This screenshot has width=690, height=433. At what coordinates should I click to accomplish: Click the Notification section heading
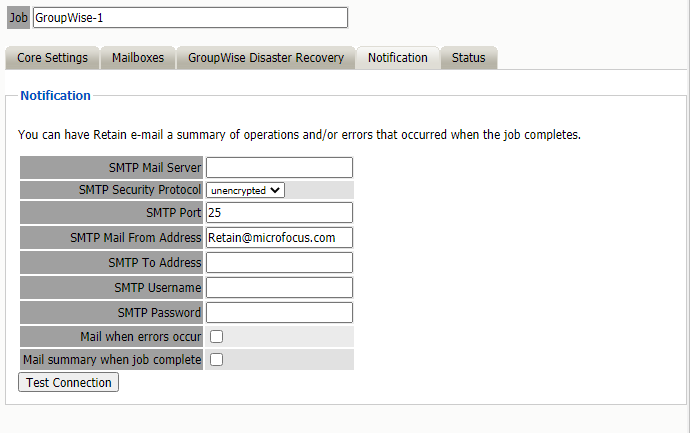pyautogui.click(x=55, y=96)
